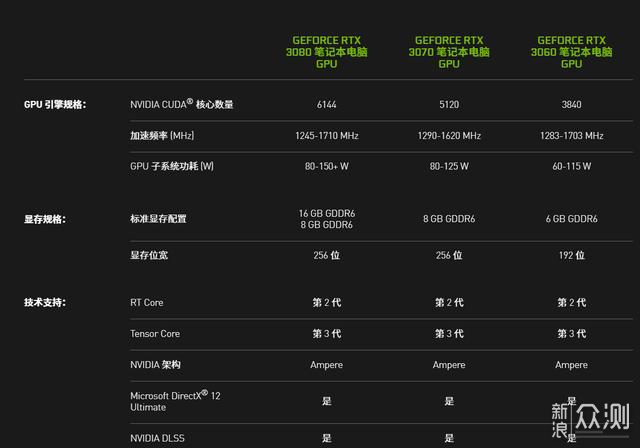Select the '16 GB GDDR6' memory value

click(x=327, y=213)
